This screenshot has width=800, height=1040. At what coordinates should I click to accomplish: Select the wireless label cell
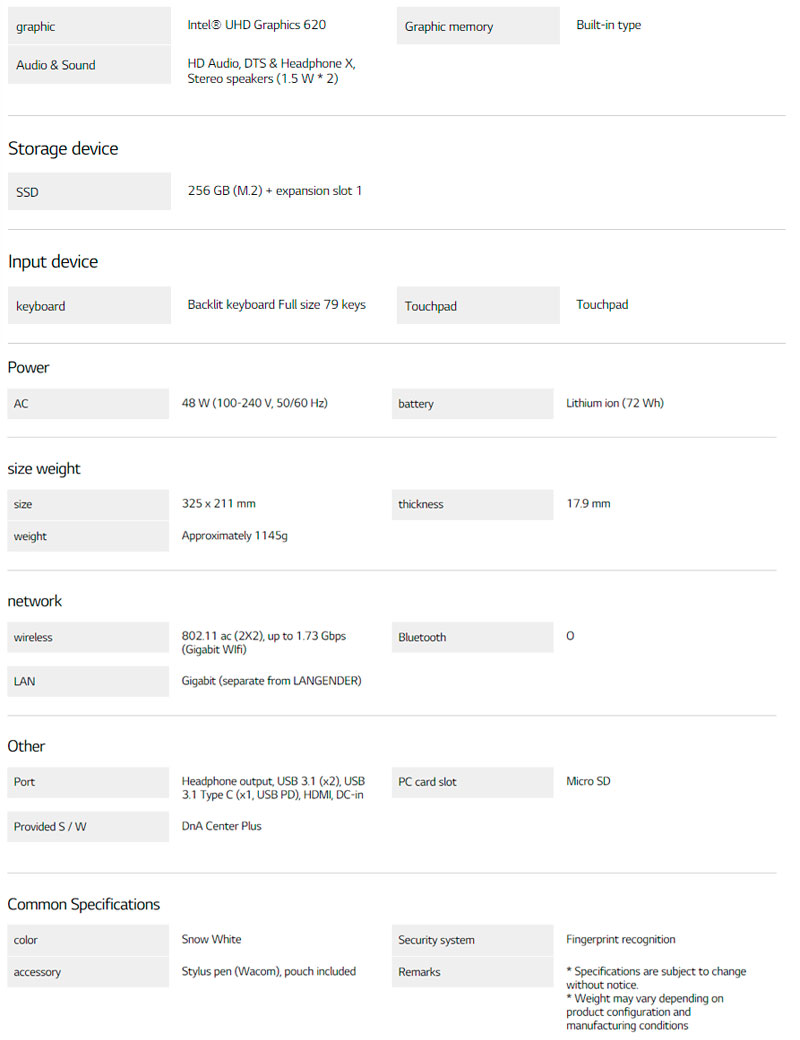[x=88, y=637]
